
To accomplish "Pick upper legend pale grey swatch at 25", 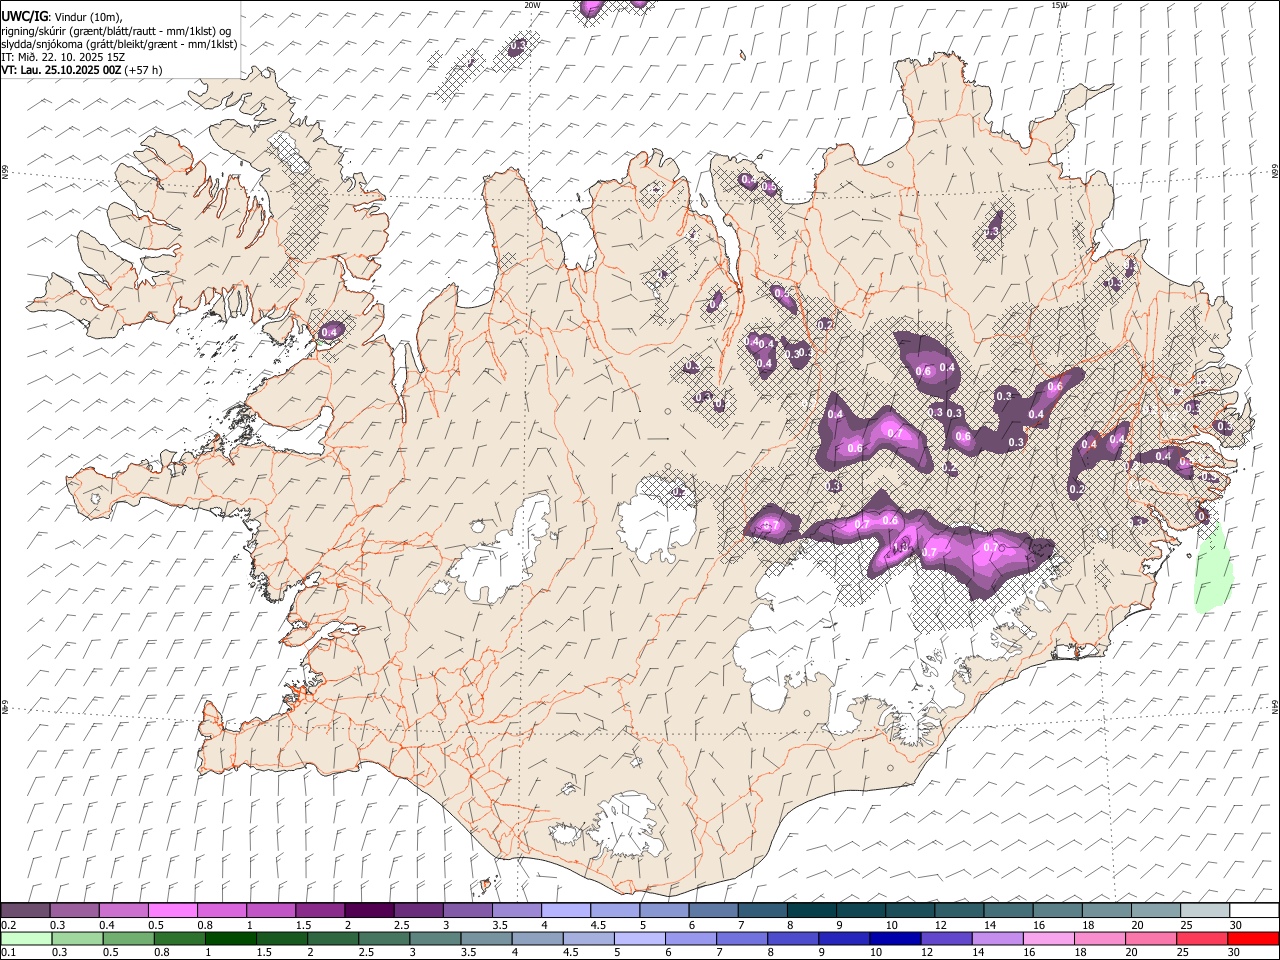I will point(1205,911).
